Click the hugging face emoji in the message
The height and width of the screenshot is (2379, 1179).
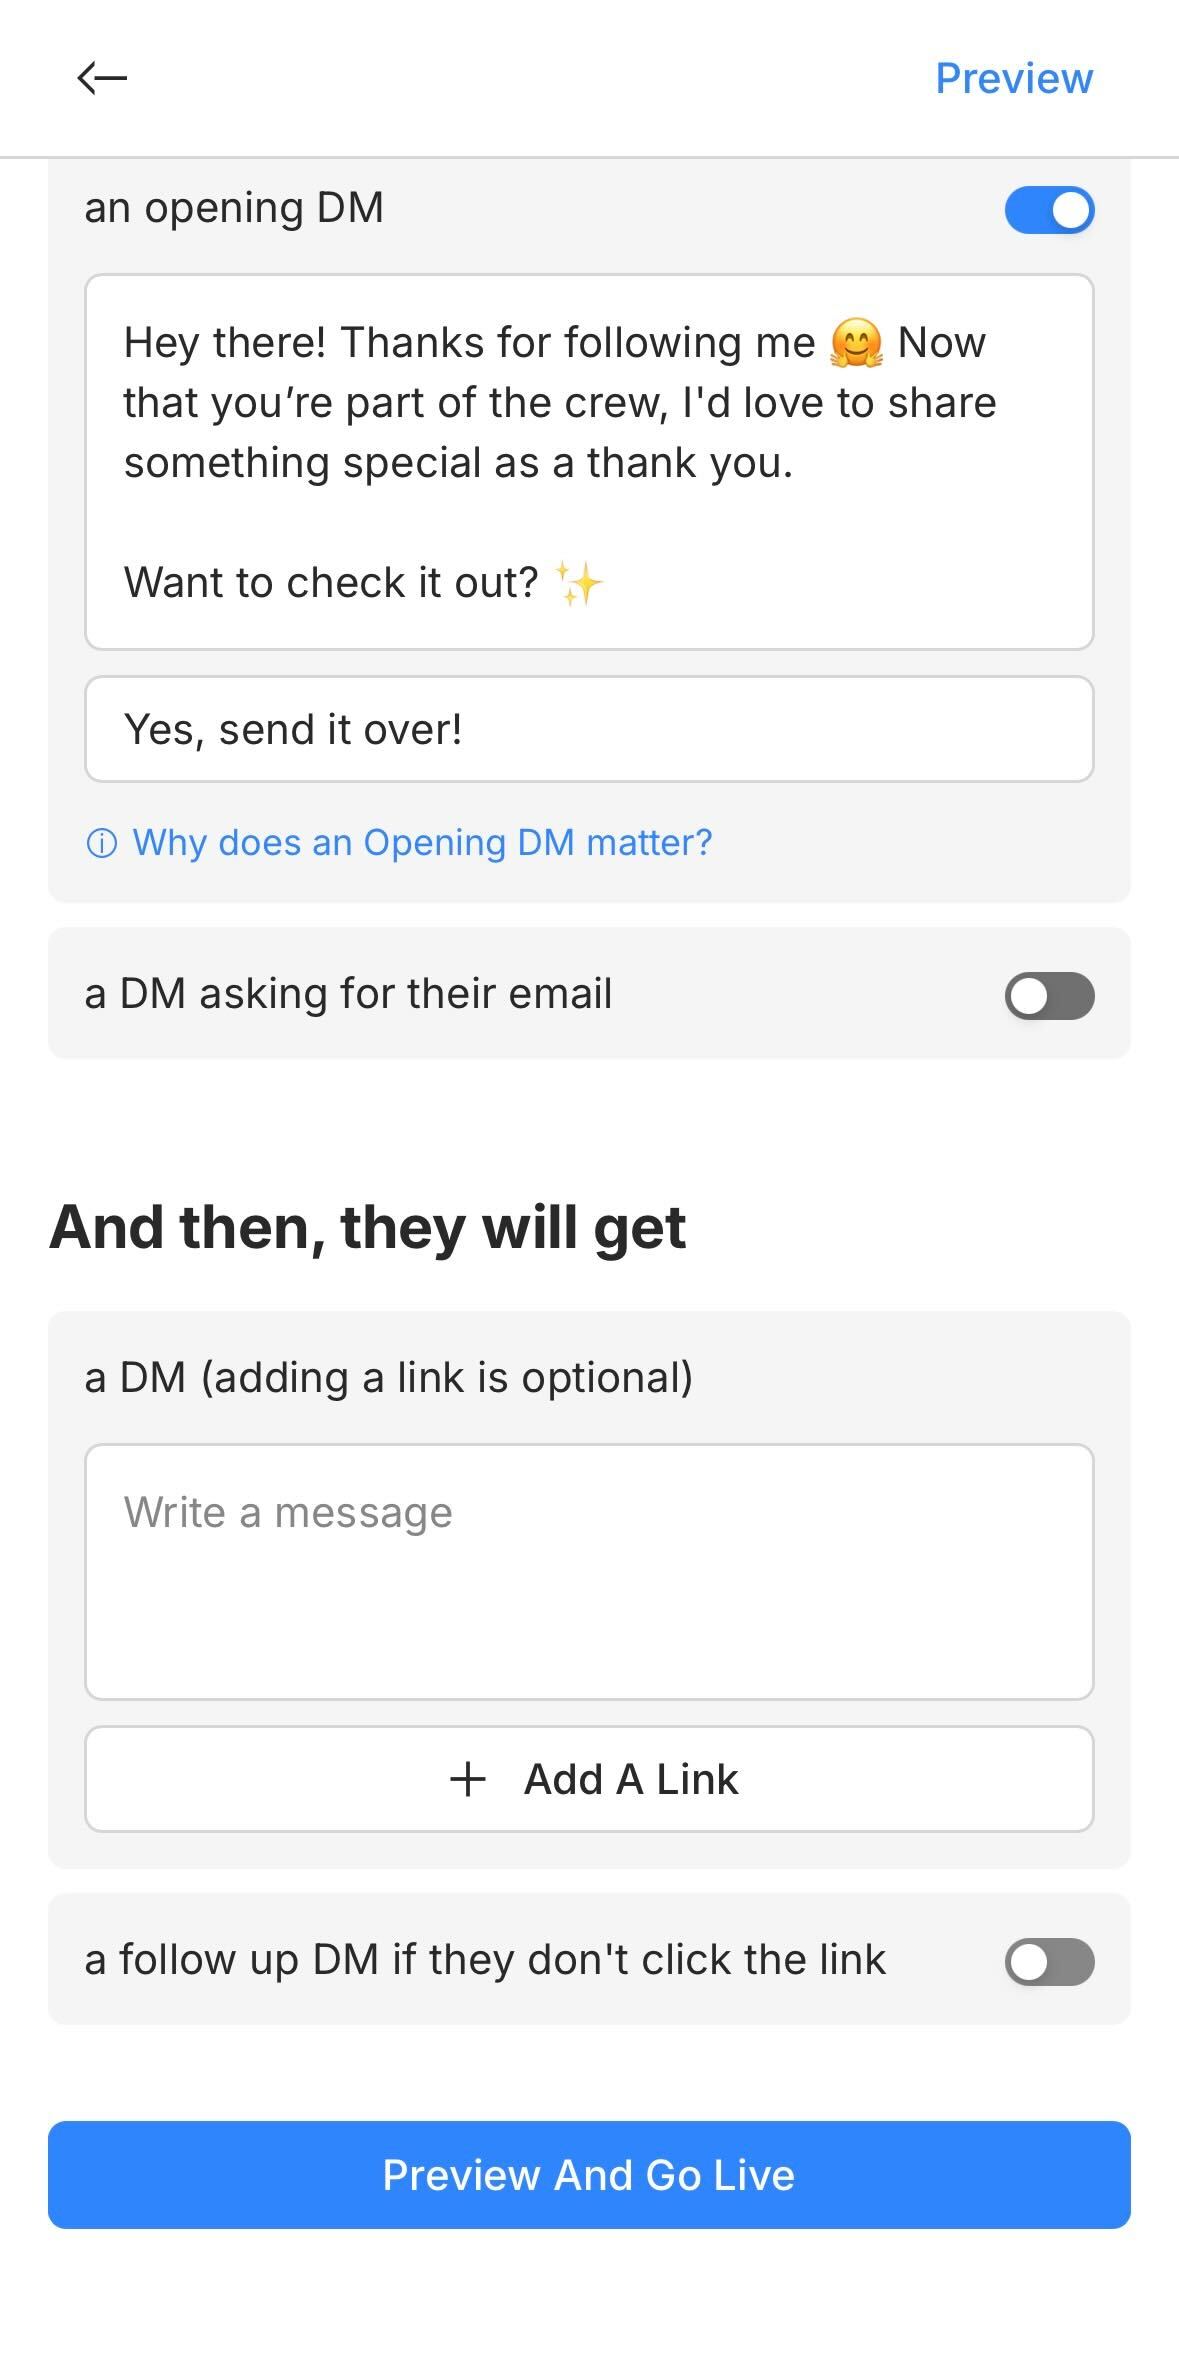[x=857, y=344]
